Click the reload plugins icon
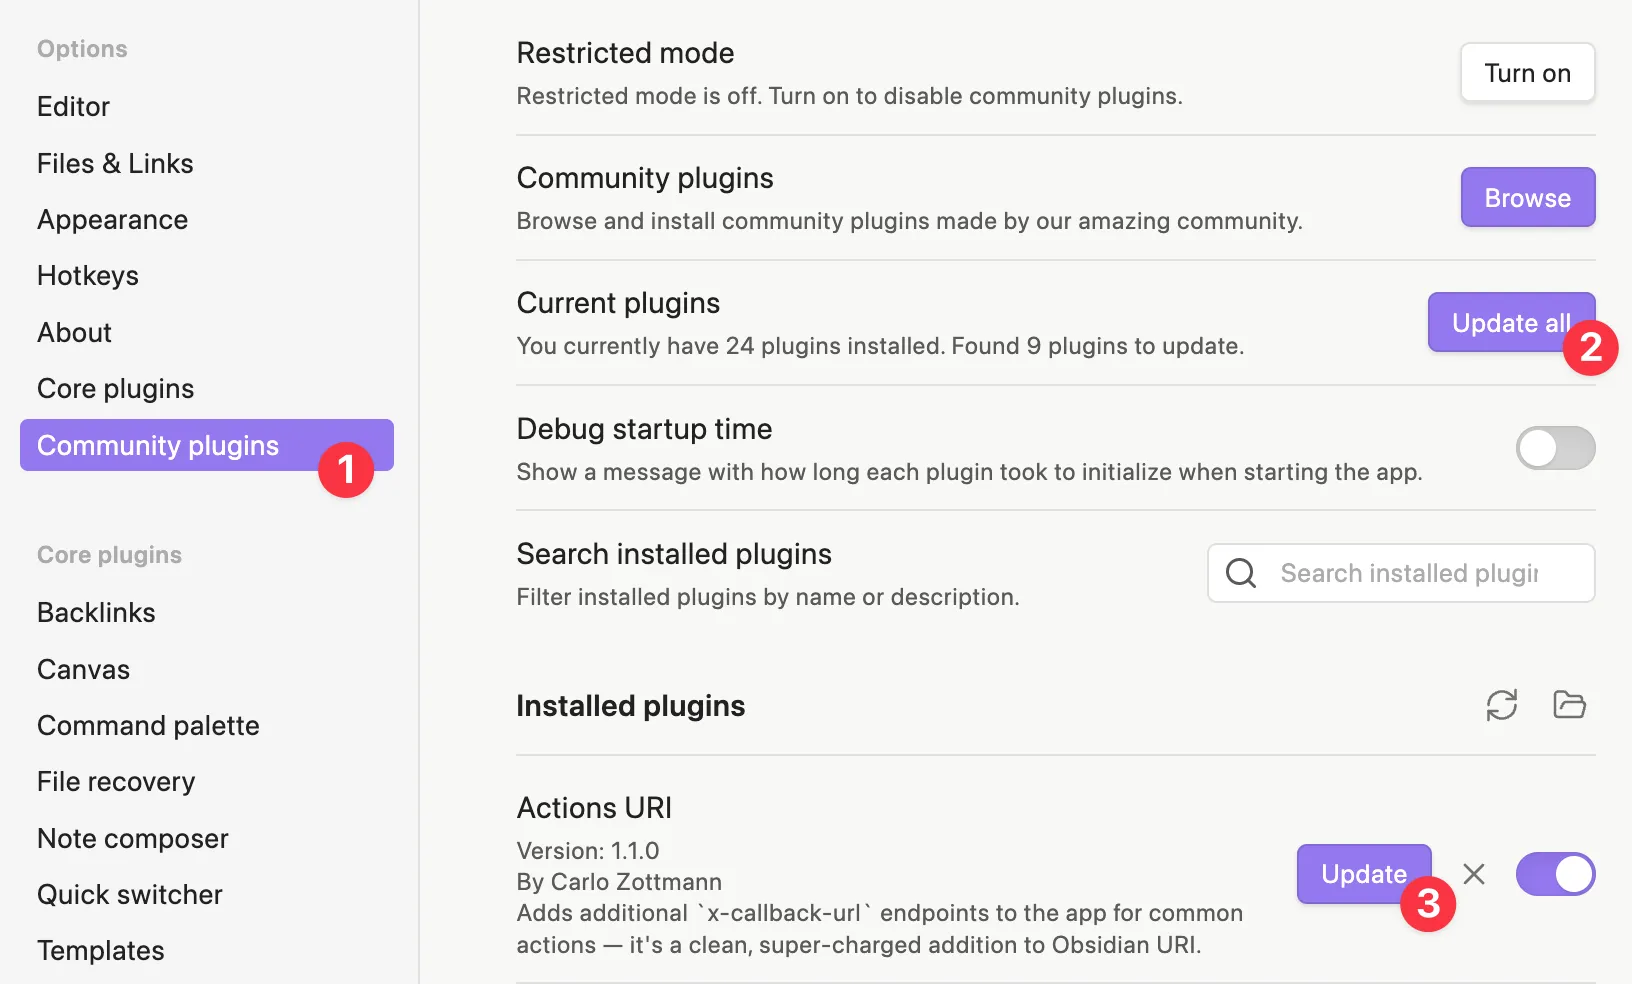Viewport: 1632px width, 984px height. coord(1503,705)
